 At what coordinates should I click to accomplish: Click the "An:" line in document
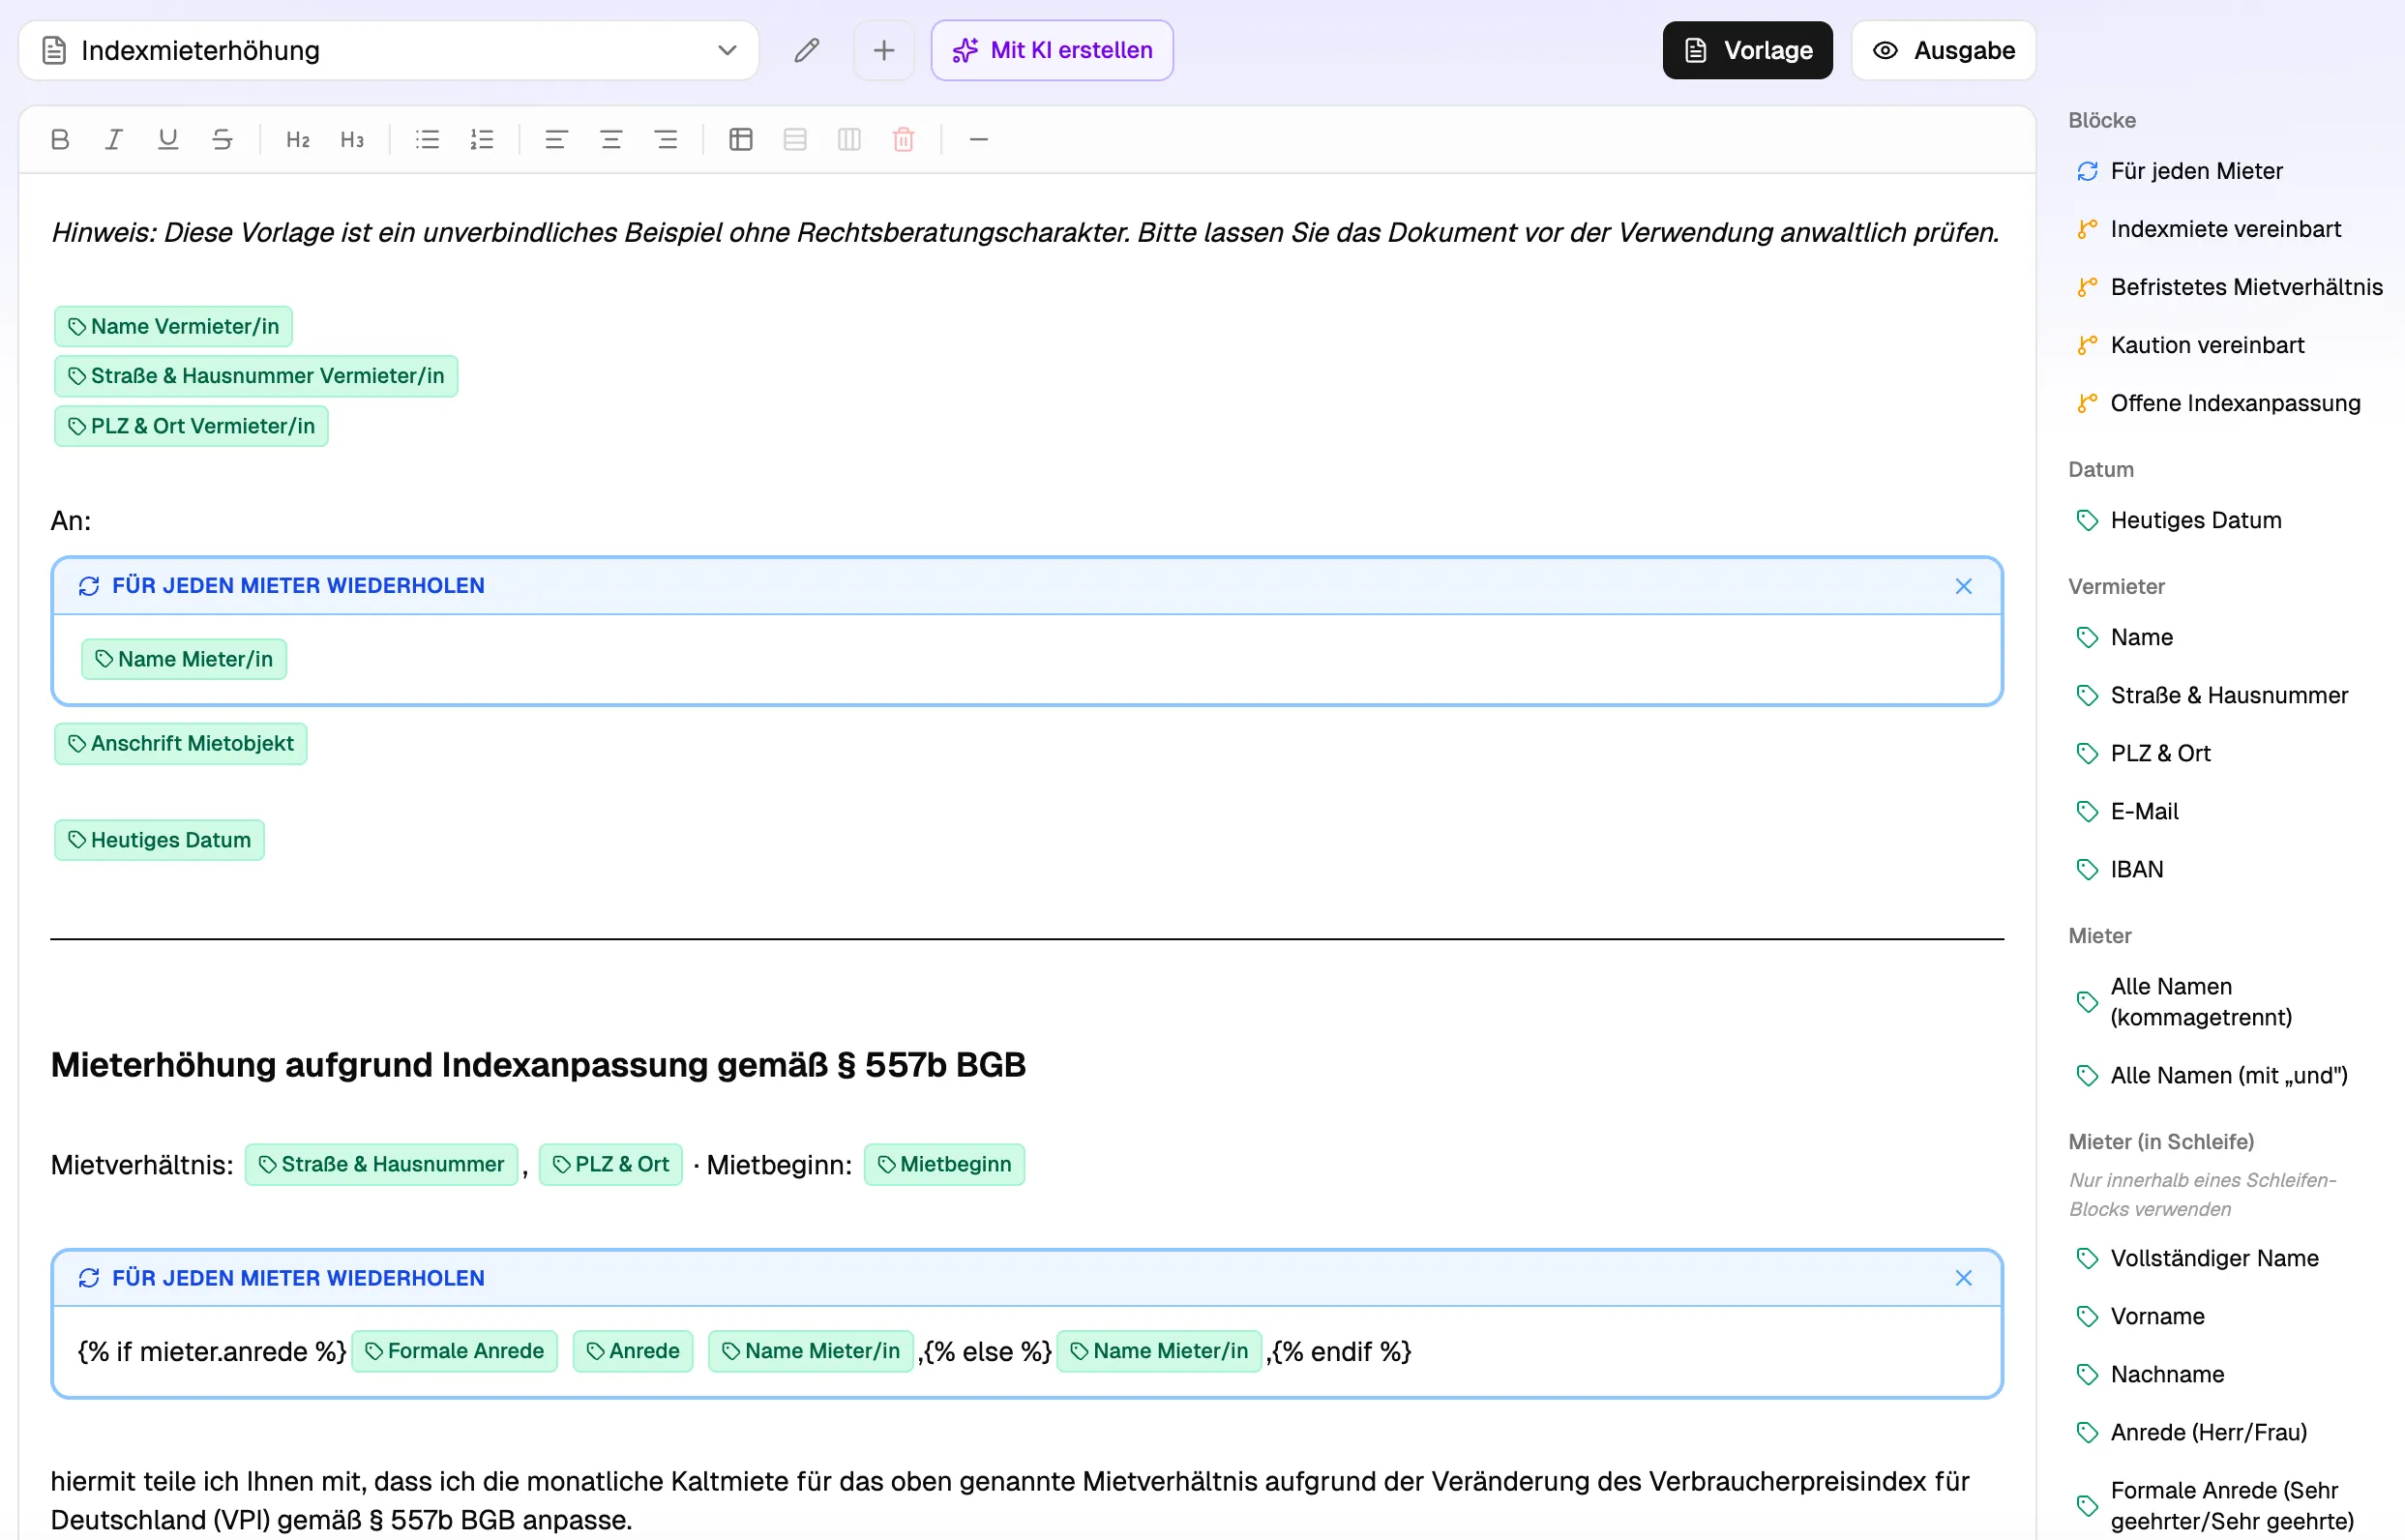[x=71, y=521]
